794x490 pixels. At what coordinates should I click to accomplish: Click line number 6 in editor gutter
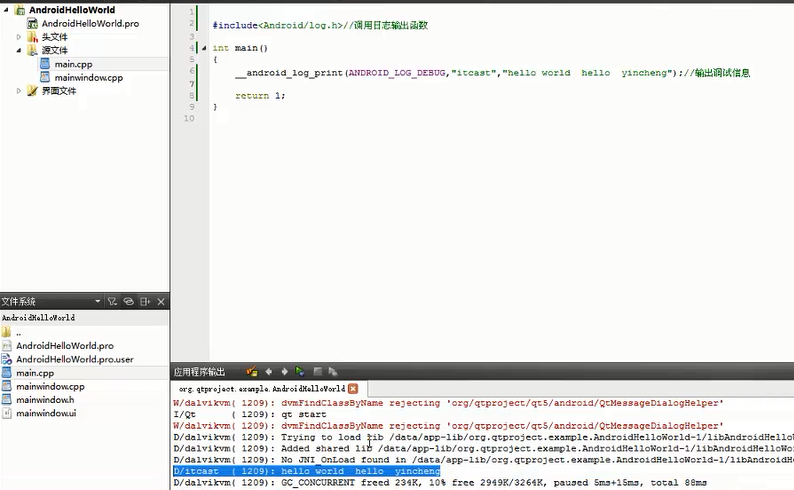pyautogui.click(x=192, y=71)
